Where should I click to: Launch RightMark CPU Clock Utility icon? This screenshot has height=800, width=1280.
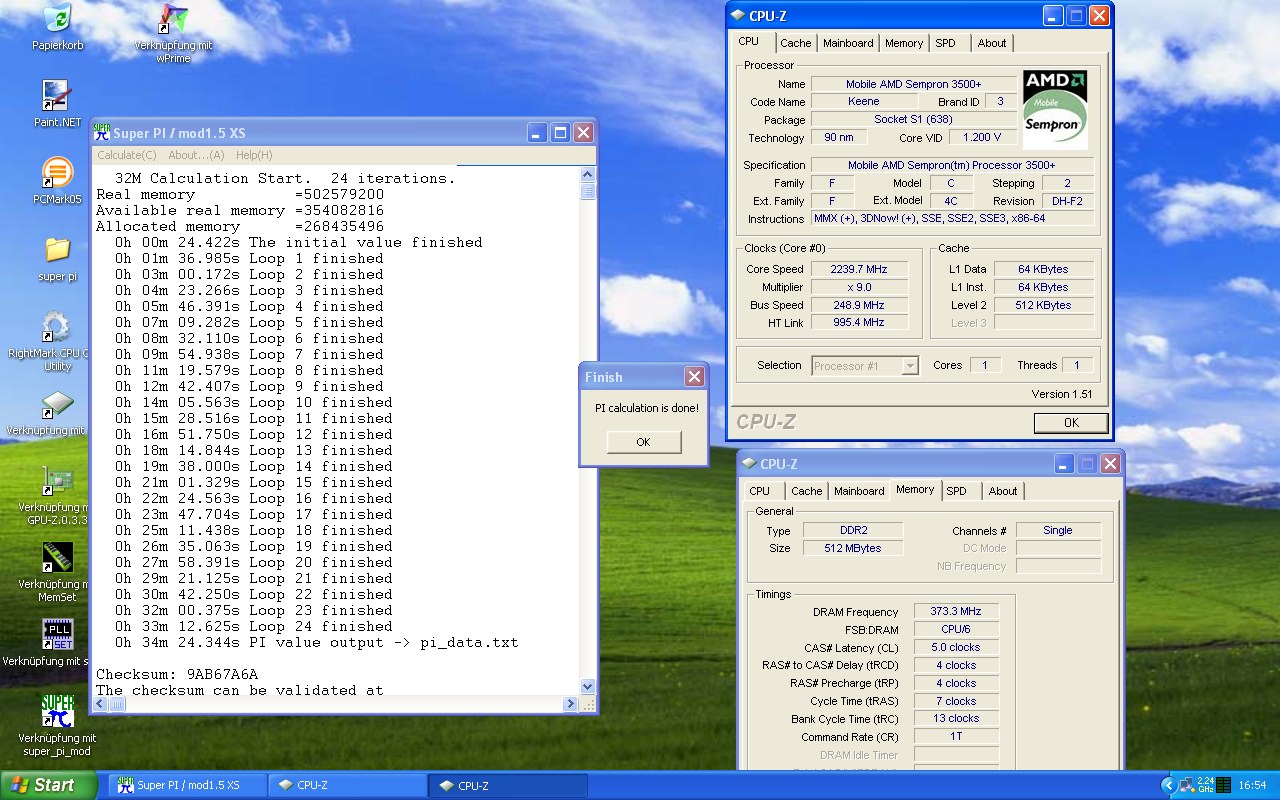(x=57, y=326)
